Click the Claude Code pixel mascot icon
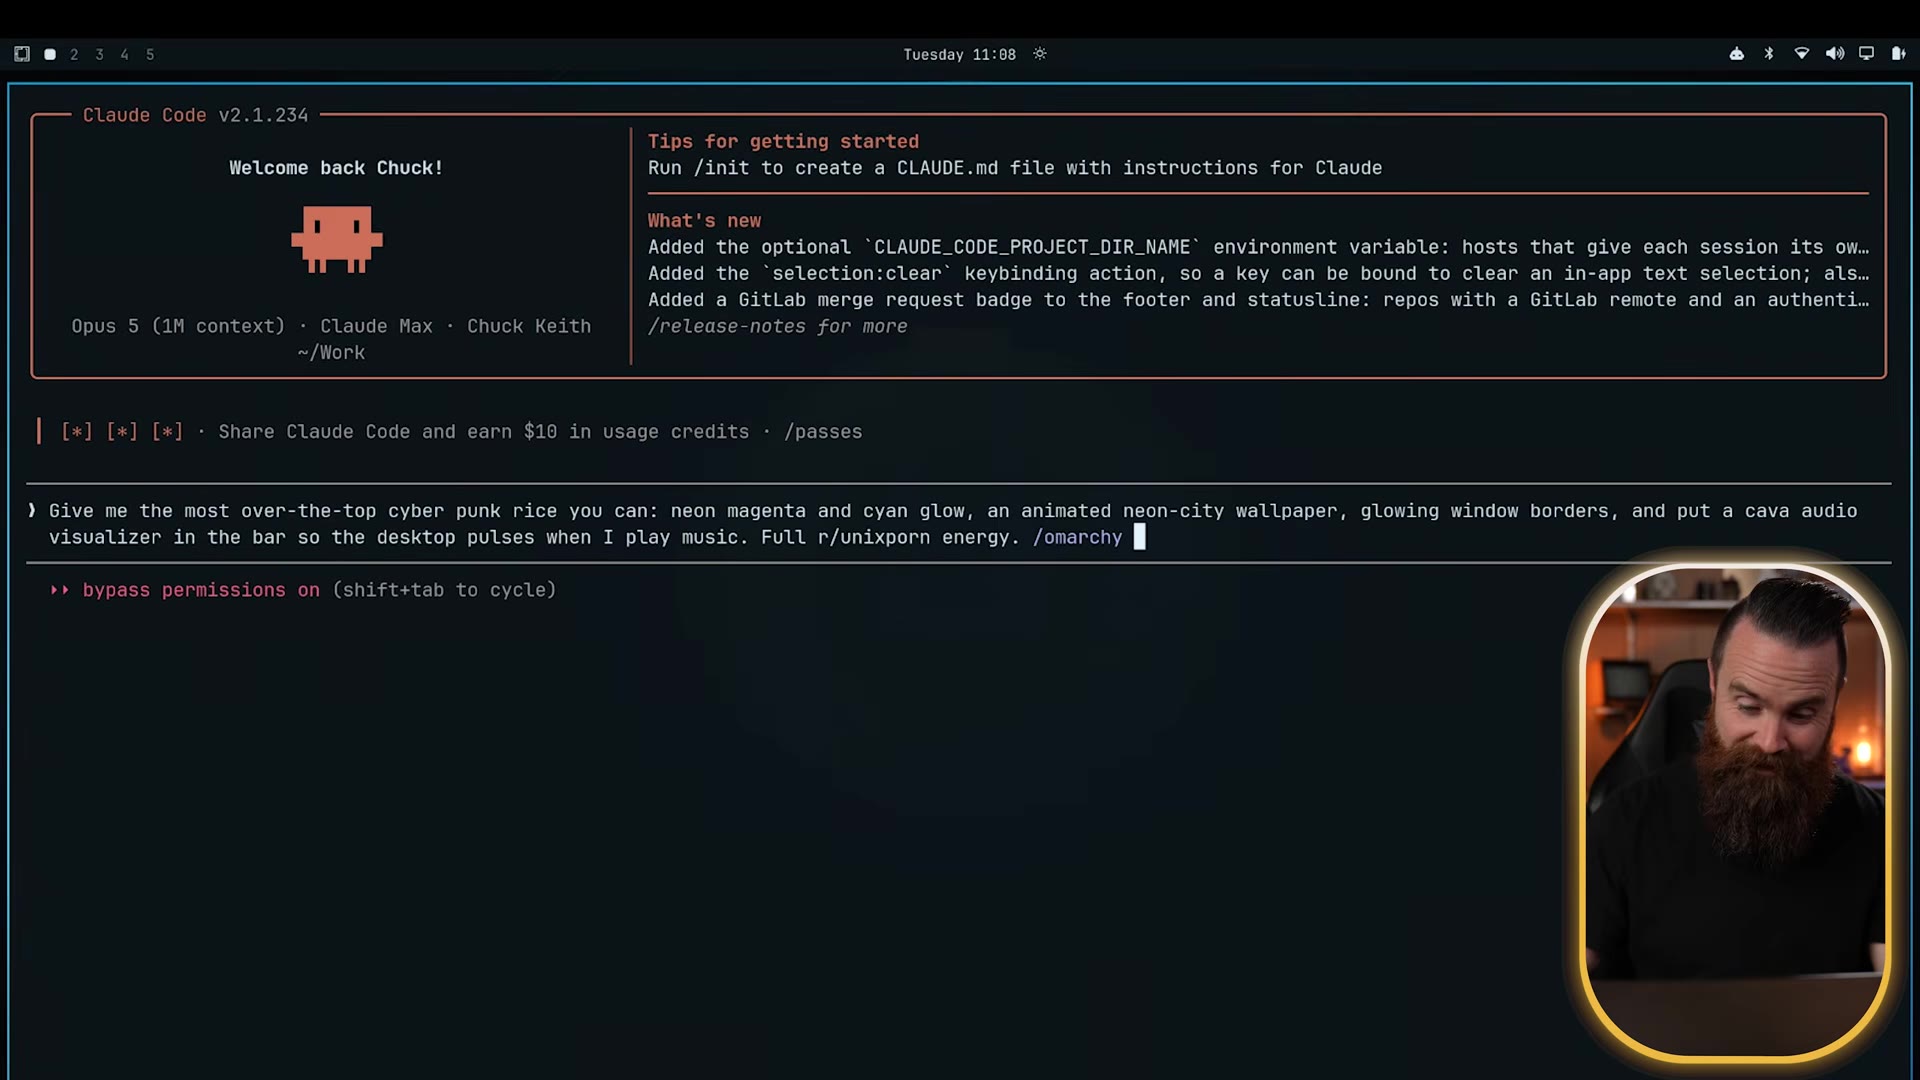 tap(337, 240)
